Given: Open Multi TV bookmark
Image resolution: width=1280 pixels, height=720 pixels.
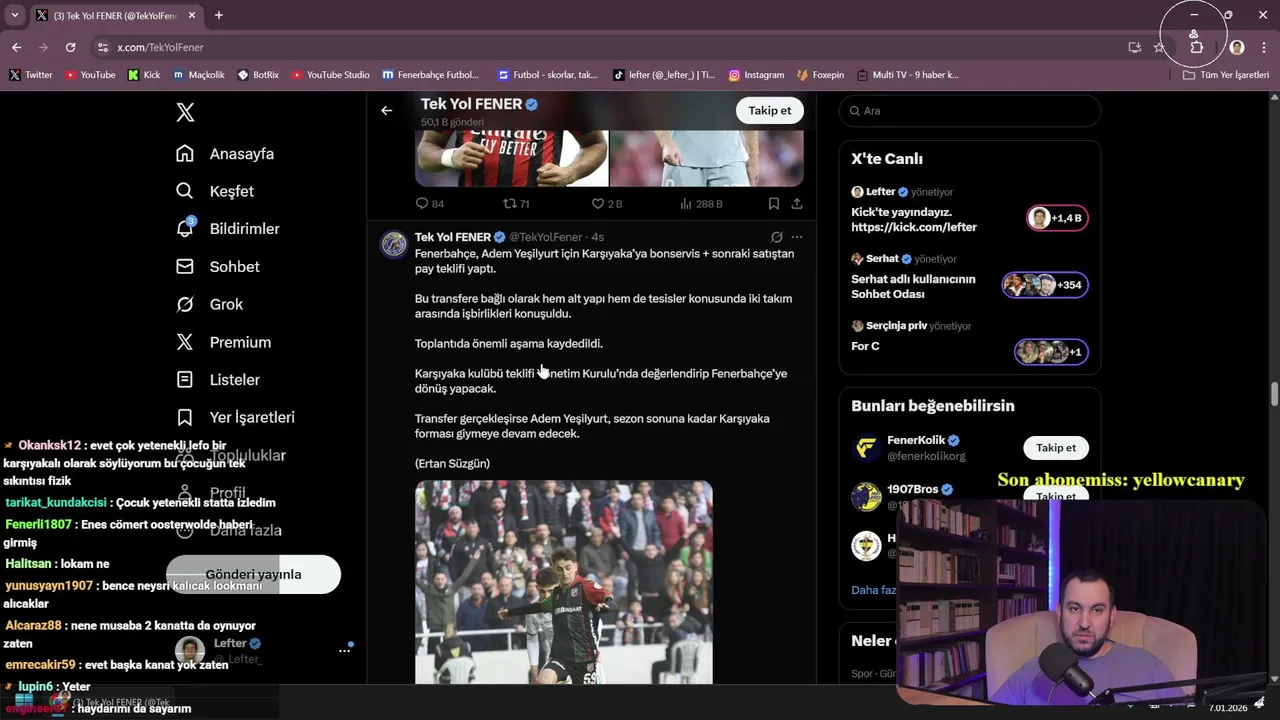Looking at the screenshot, I should 907,75.
